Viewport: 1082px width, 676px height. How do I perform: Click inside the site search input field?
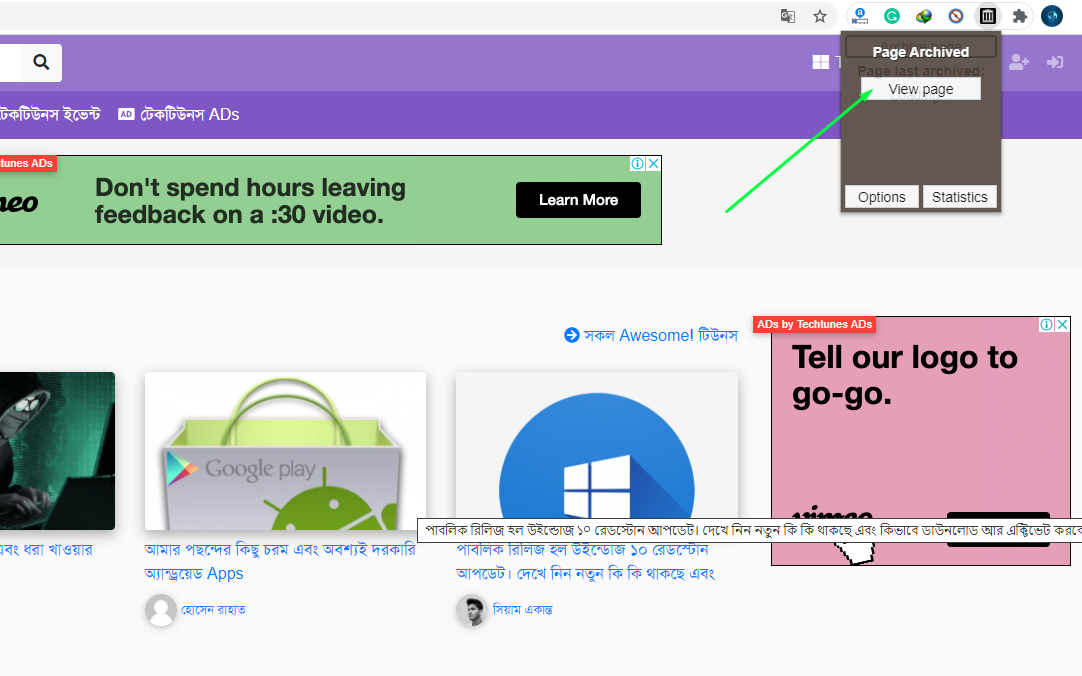10,63
